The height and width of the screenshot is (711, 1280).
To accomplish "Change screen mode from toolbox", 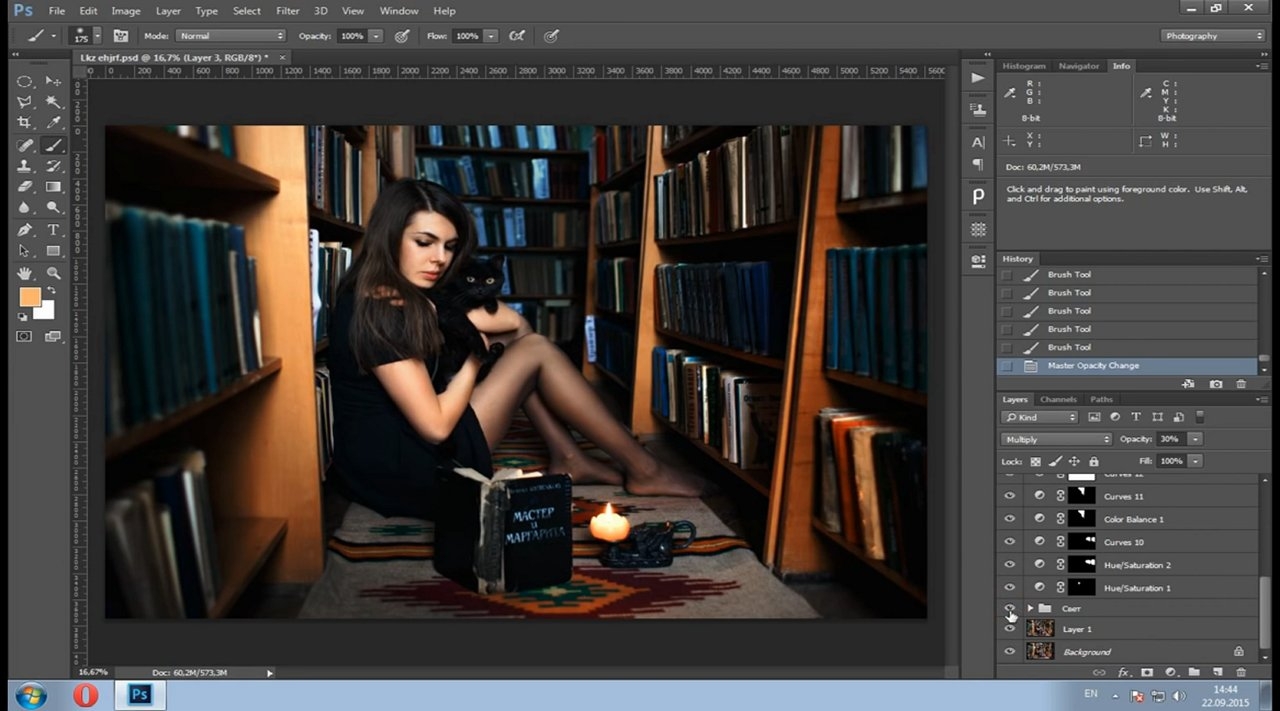I will (53, 337).
